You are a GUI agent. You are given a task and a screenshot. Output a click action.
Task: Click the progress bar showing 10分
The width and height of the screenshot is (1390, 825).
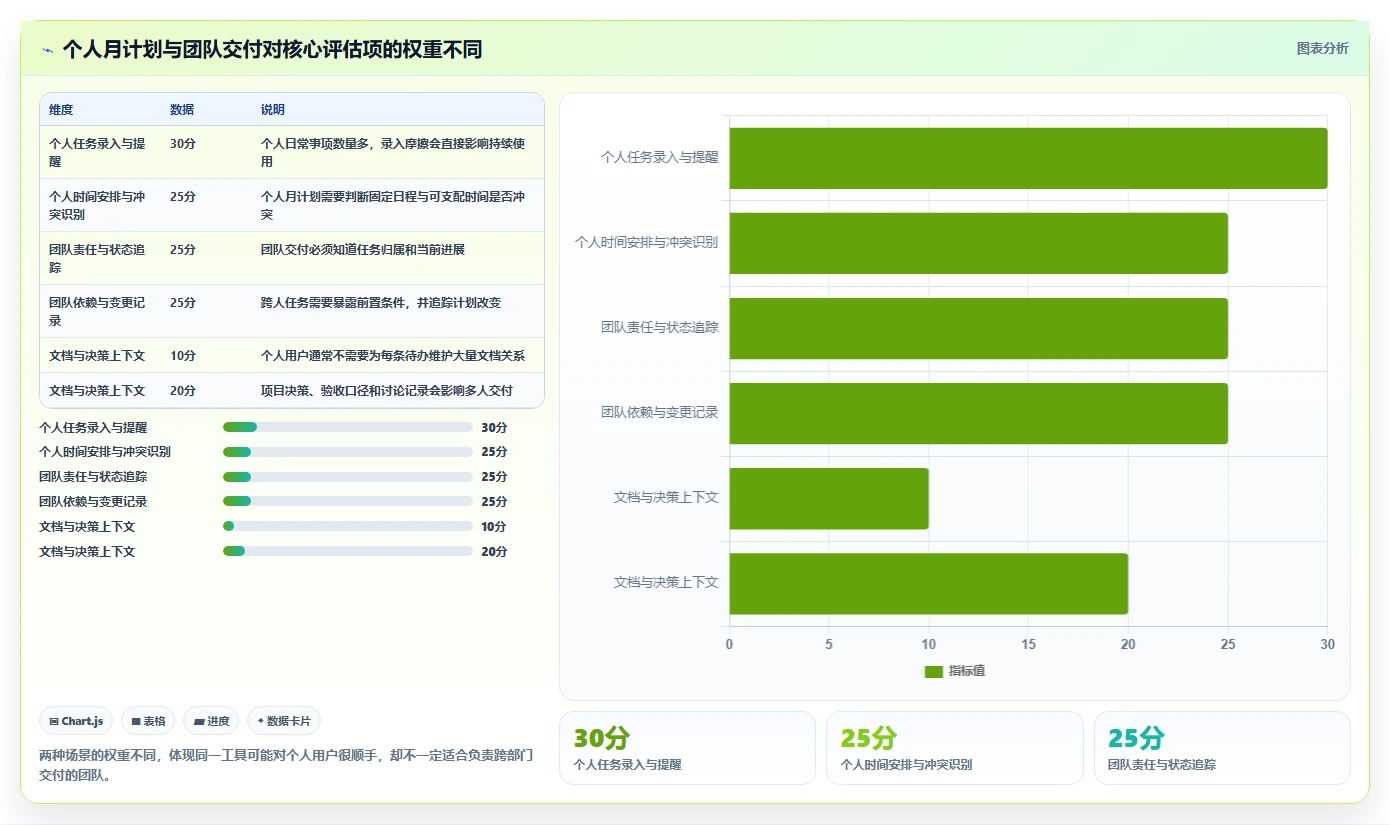(348, 526)
